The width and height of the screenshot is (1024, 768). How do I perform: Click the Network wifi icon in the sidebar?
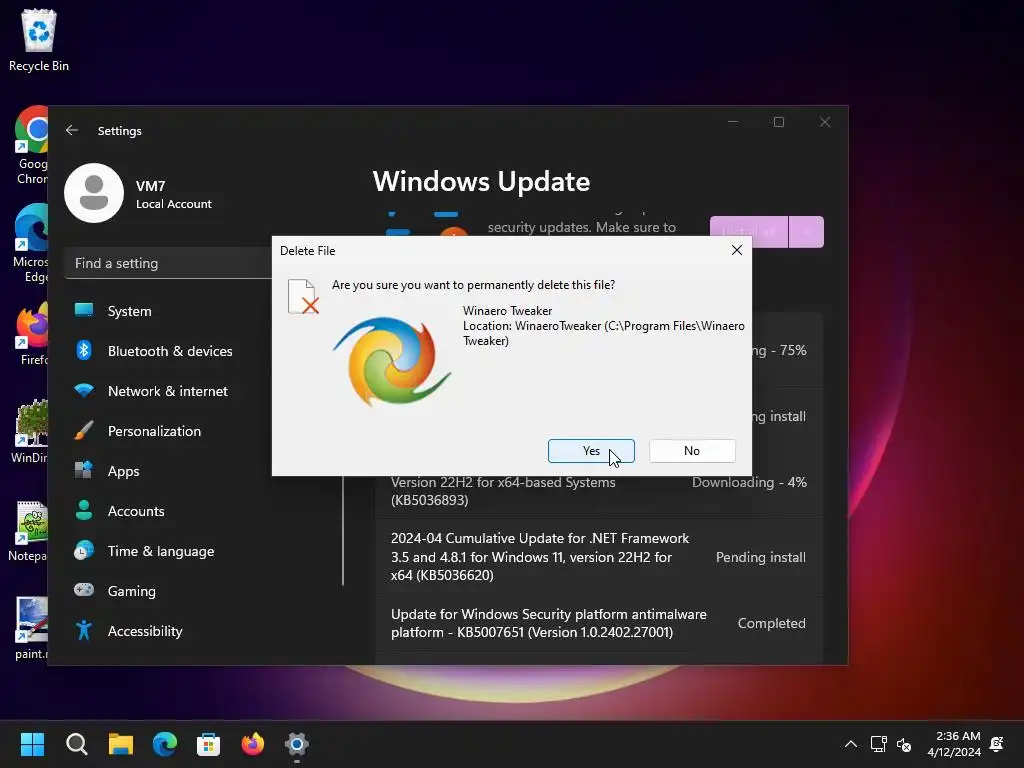pos(84,391)
